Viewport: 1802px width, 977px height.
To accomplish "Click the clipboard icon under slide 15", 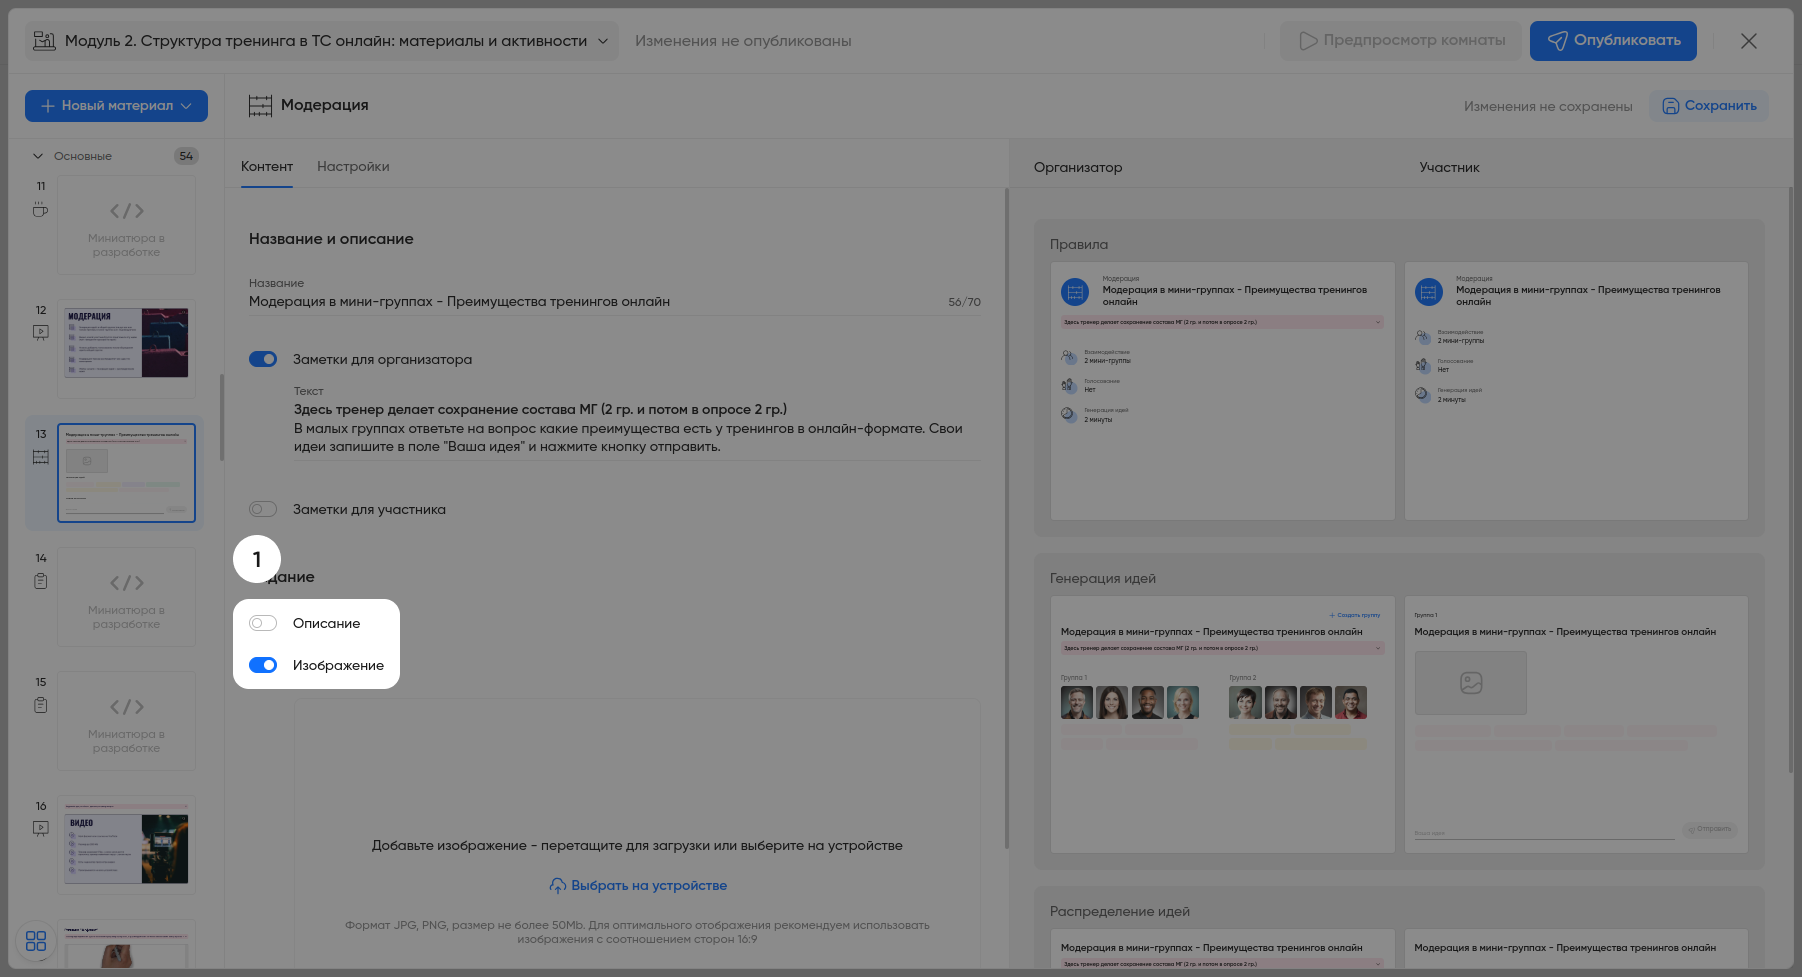I will pos(40,705).
